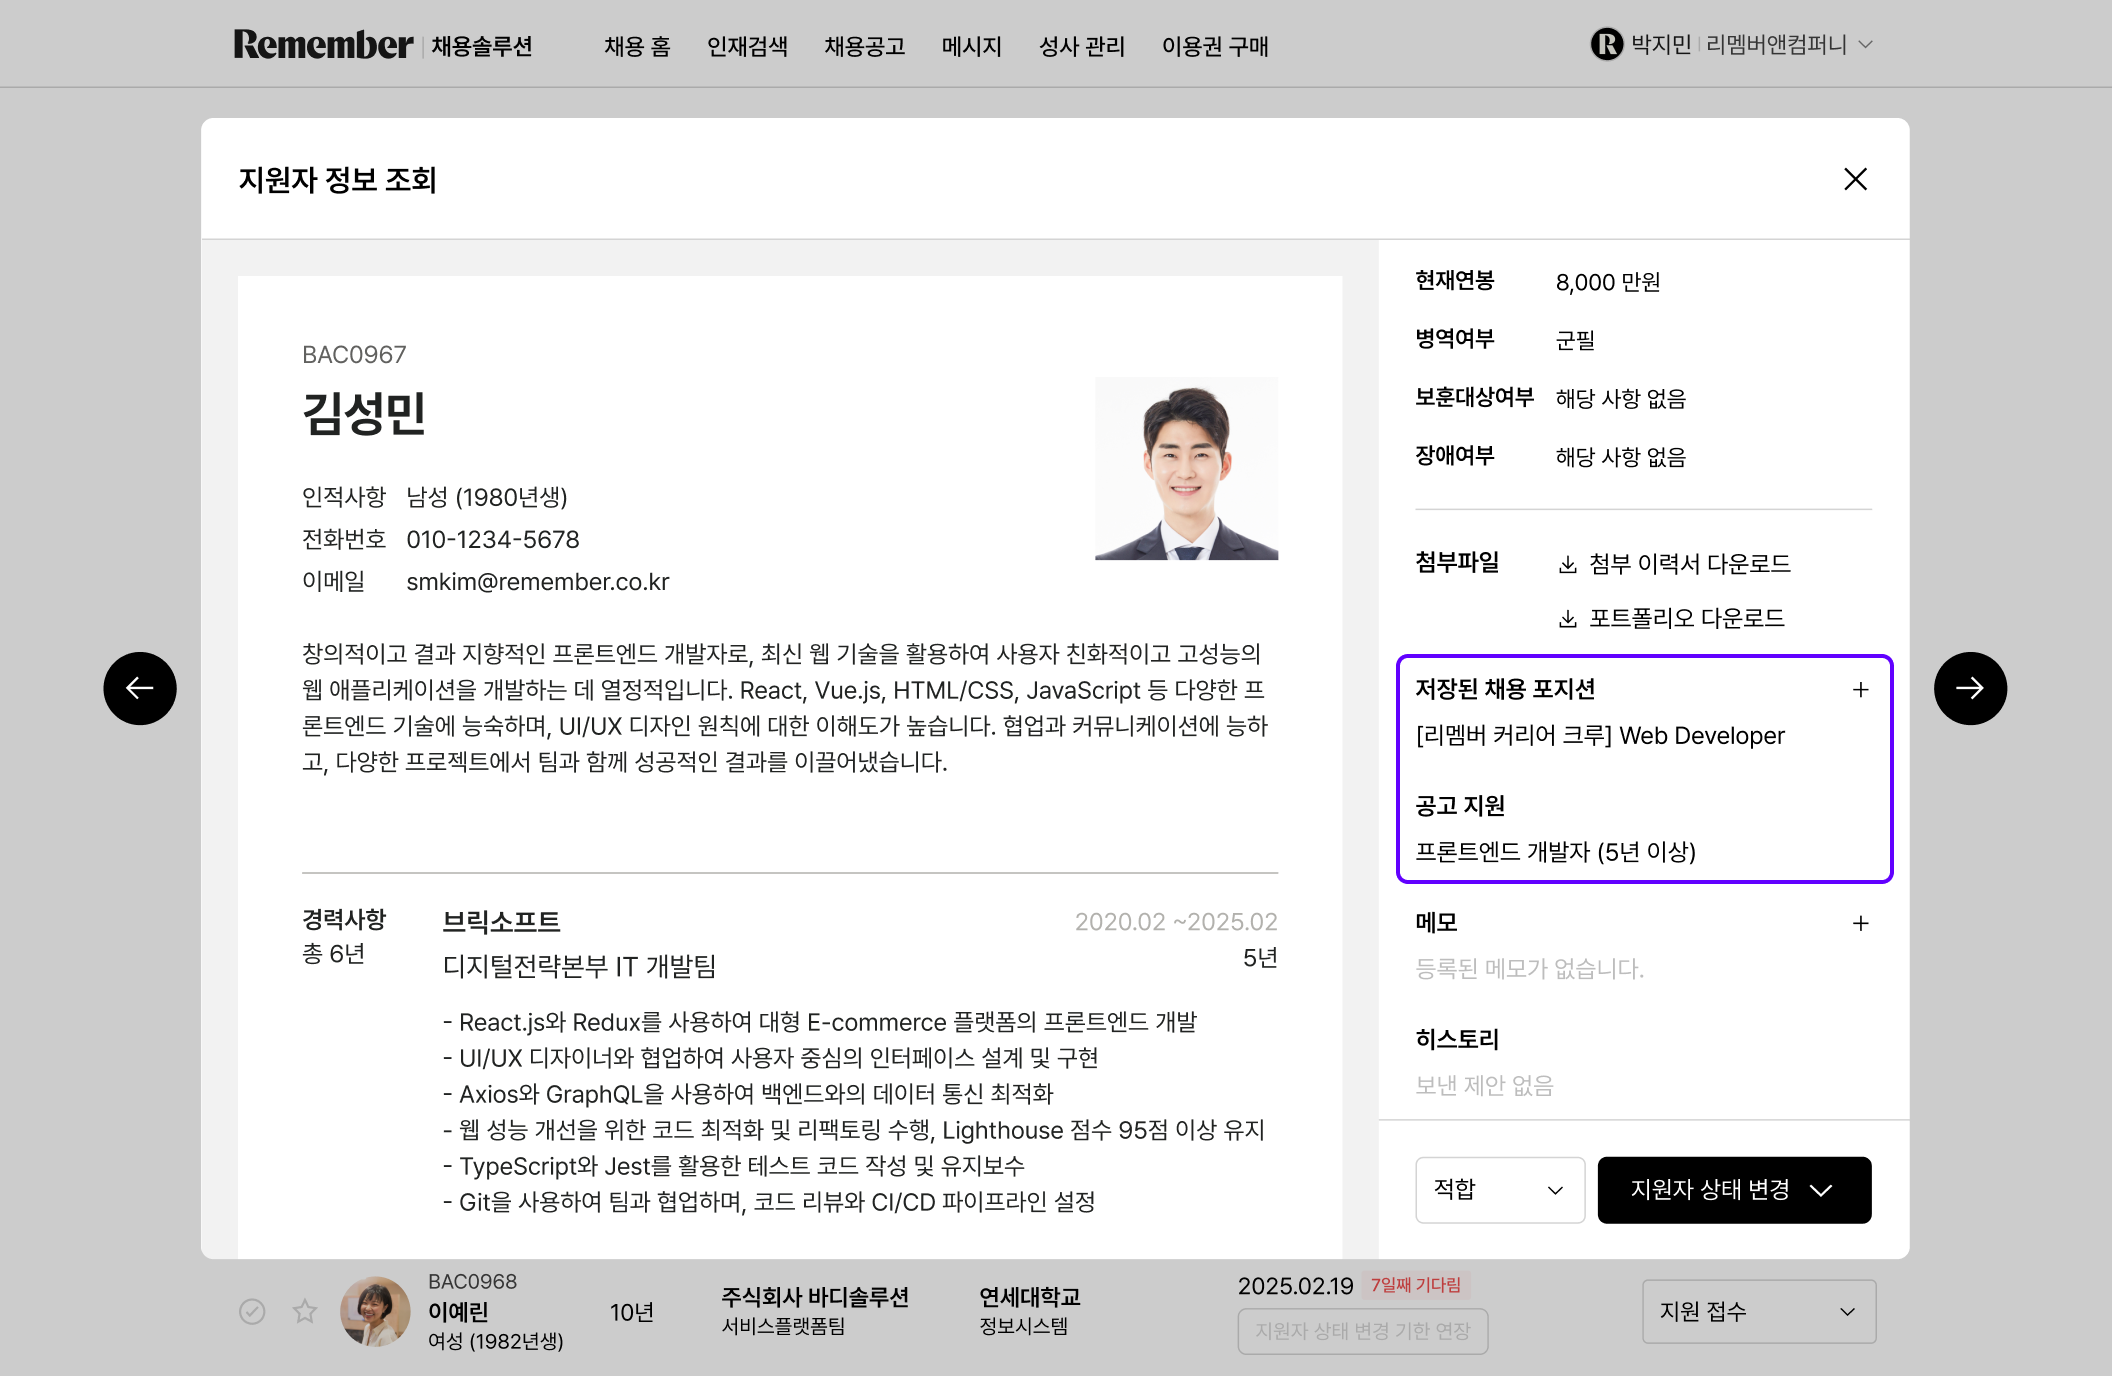Viewport: 2112px width, 1376px height.
Task: Open the 이용권 구매 menu
Action: 1215,46
